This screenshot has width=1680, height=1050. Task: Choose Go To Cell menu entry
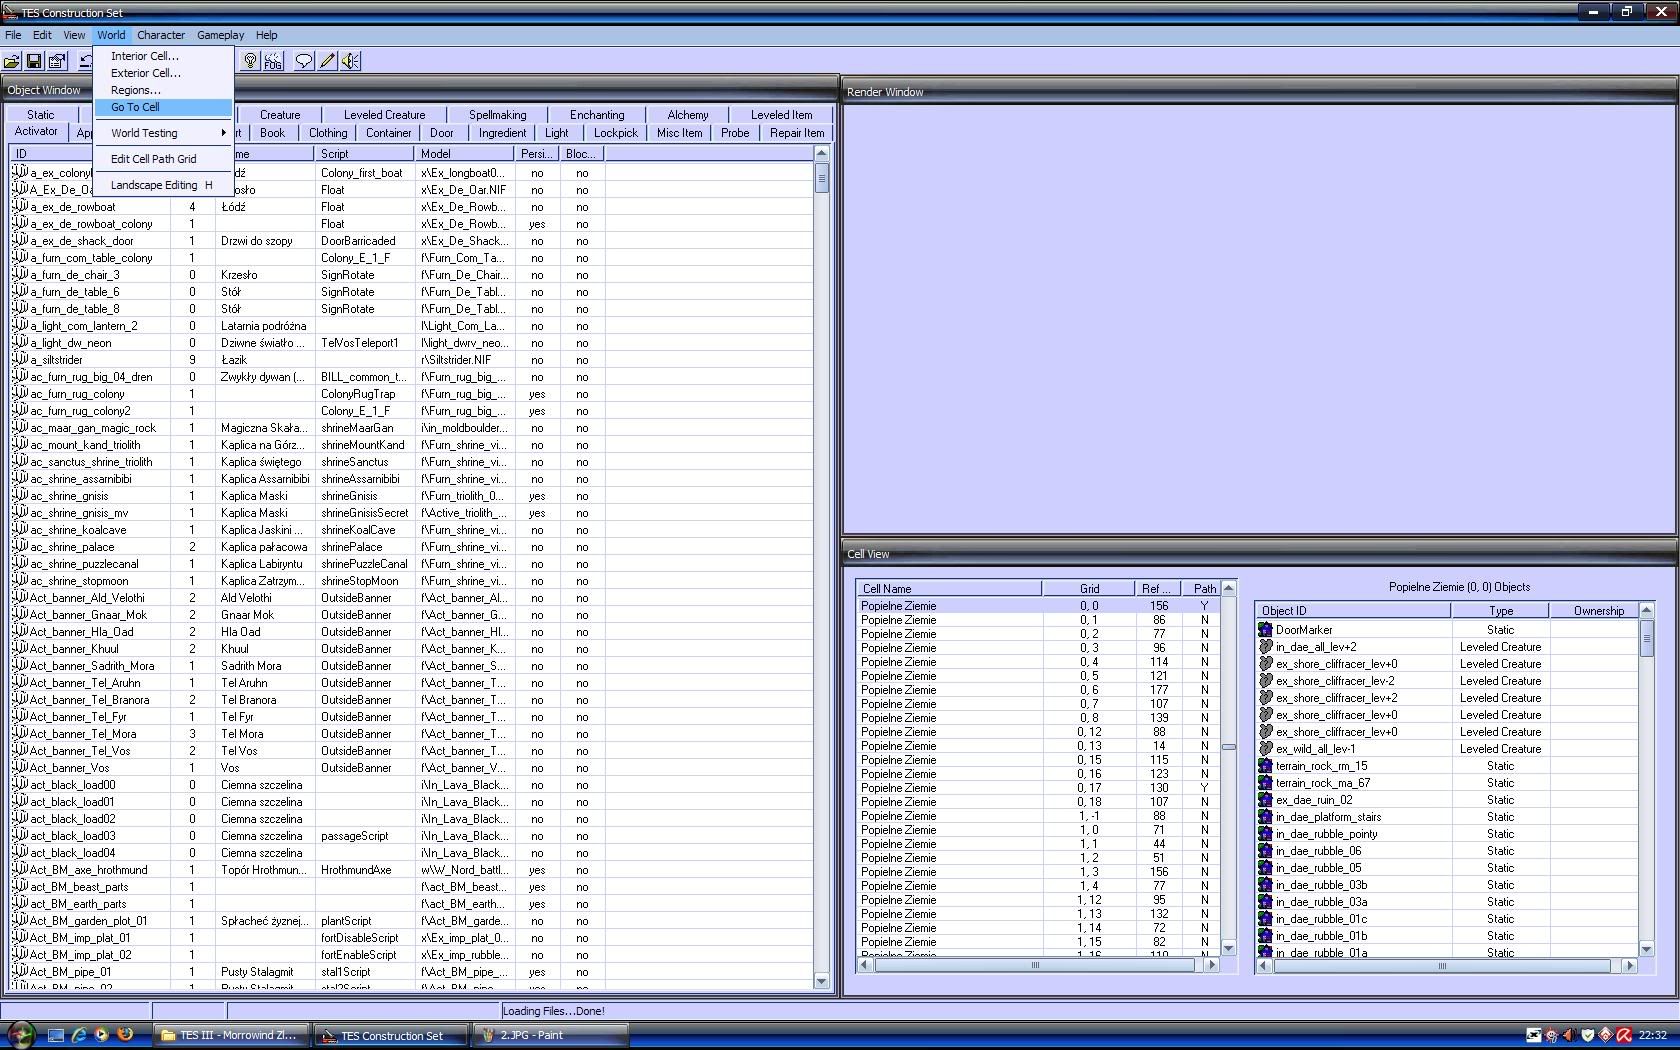(x=163, y=107)
